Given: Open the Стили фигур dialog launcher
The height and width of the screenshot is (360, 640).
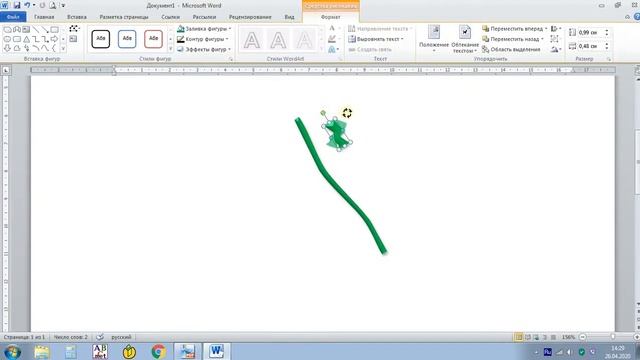Looking at the screenshot, I should [231, 59].
